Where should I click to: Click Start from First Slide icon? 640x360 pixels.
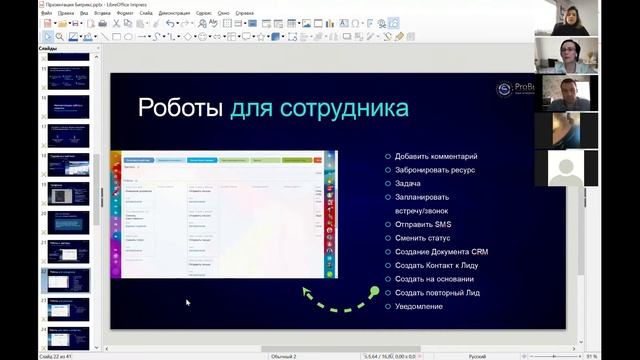[266, 24]
